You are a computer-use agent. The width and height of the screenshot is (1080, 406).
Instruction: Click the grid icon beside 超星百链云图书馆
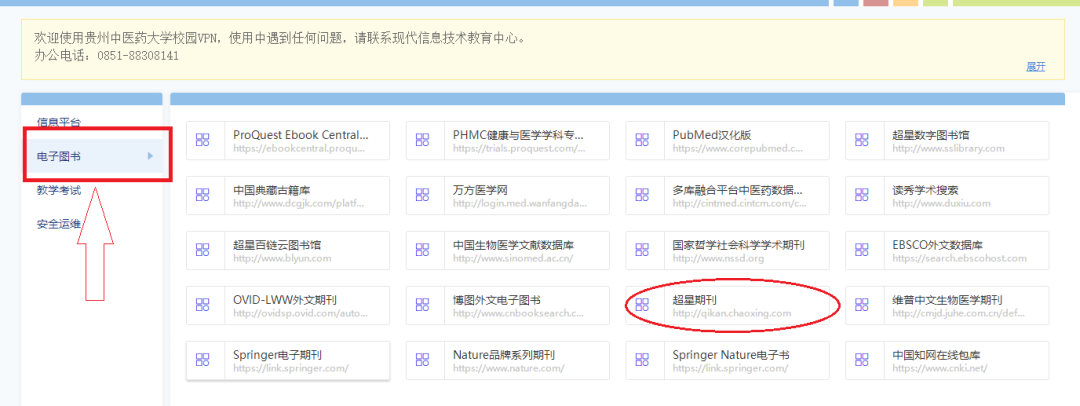tap(202, 250)
